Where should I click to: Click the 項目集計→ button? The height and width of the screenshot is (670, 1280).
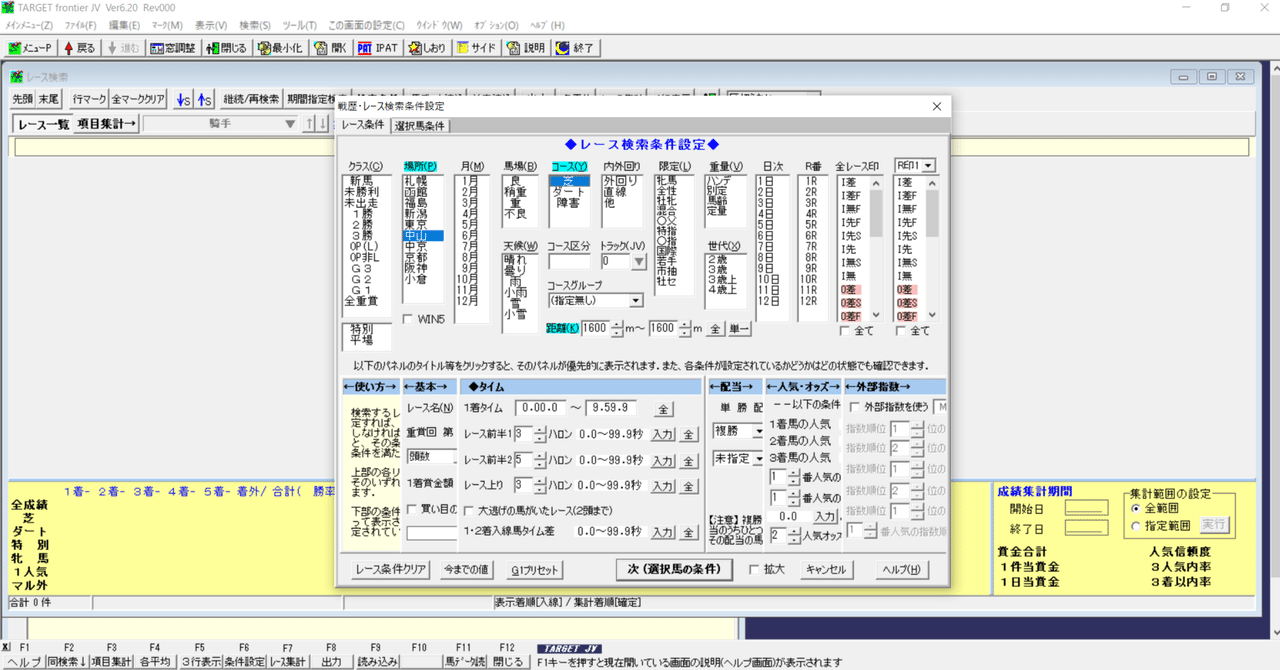tap(107, 124)
